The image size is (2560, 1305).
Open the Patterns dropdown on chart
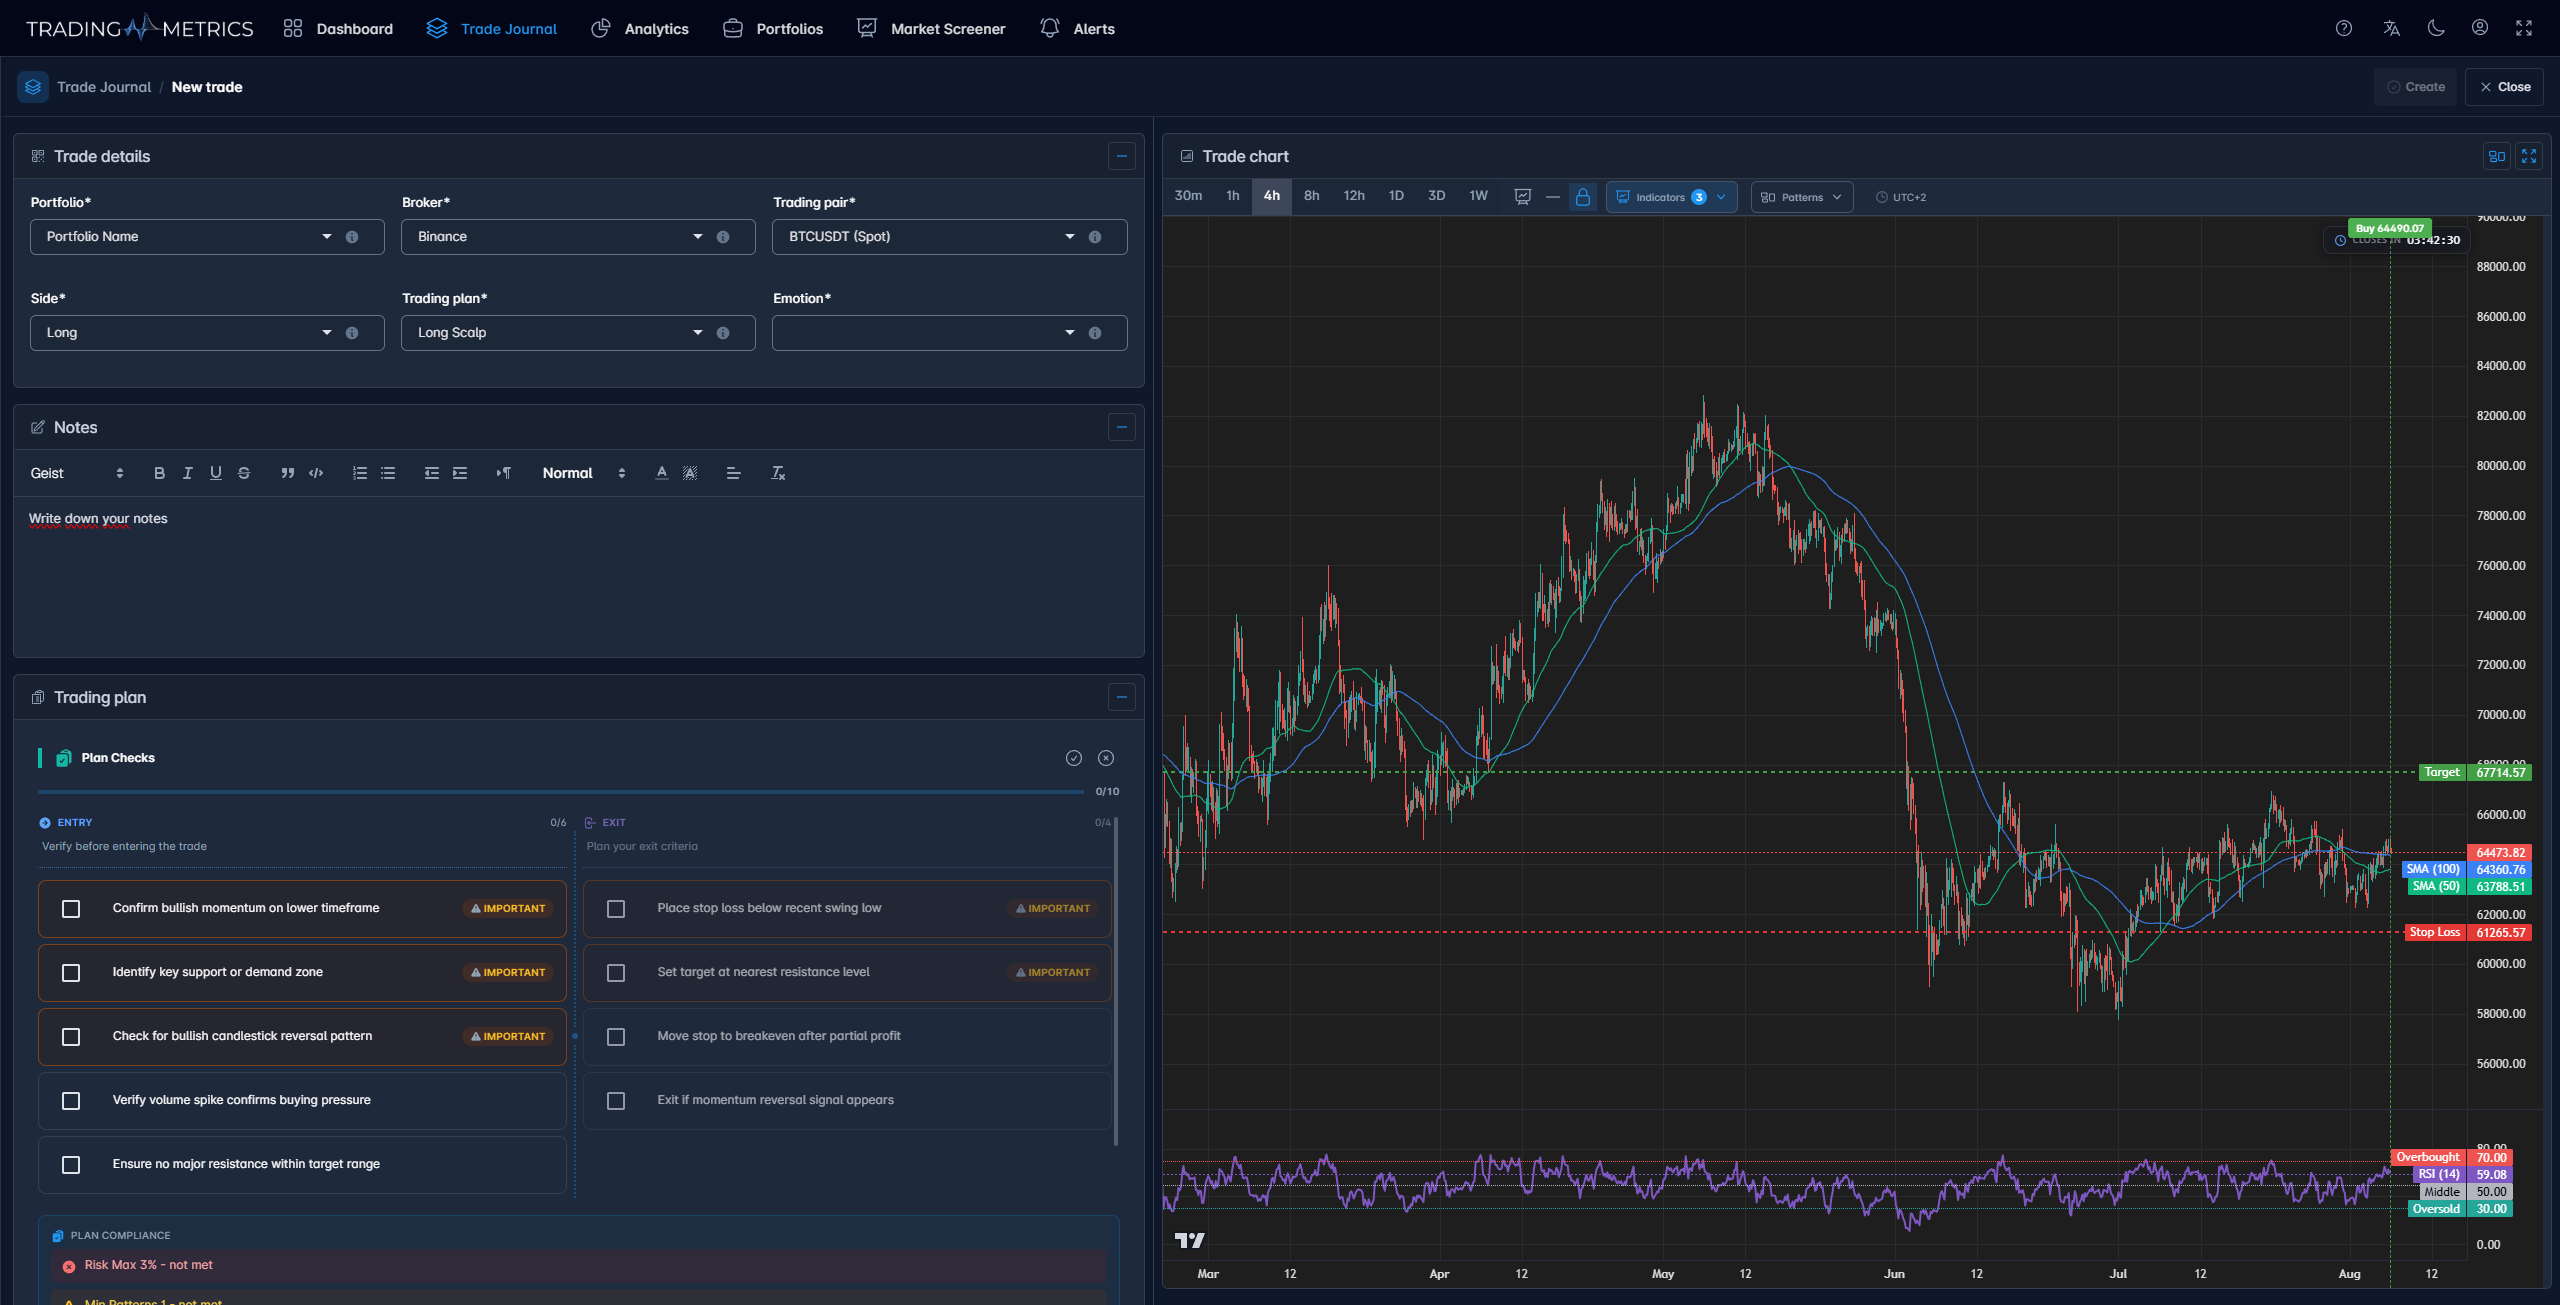pos(1801,197)
